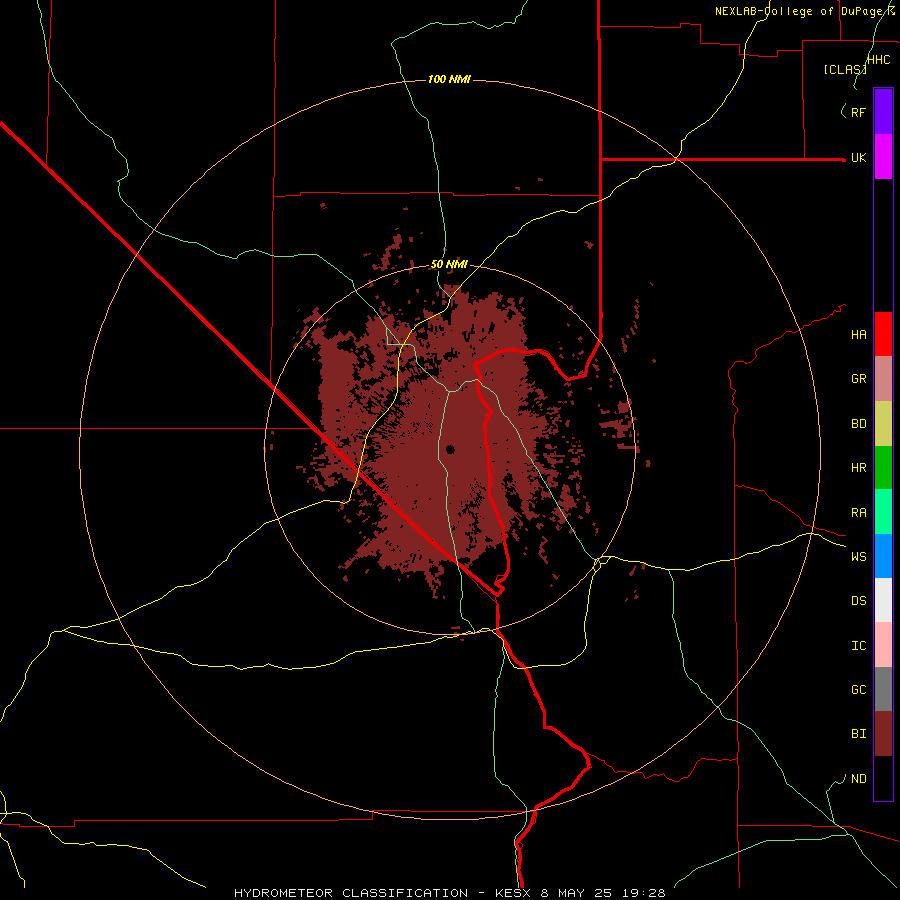Viewport: 900px width, 900px height.
Task: Click the RF purple legend swatch
Action: [x=883, y=112]
